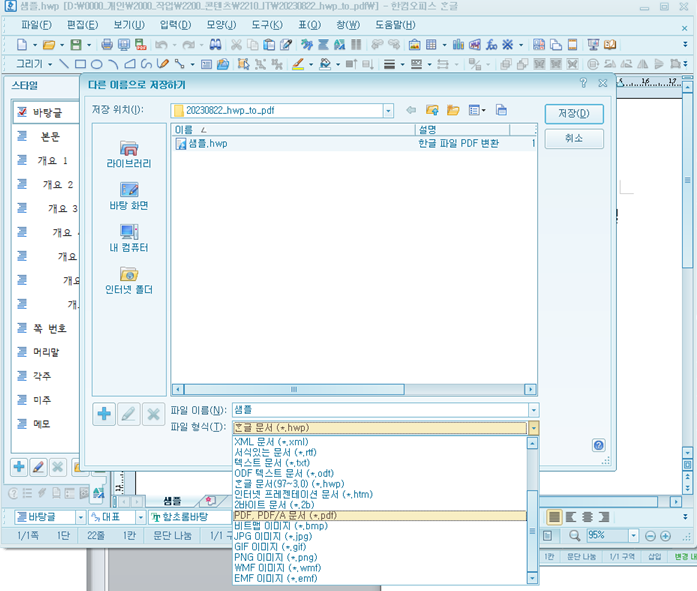Open the 파일(F) menu
This screenshot has height=591, width=697.
[x=36, y=25]
